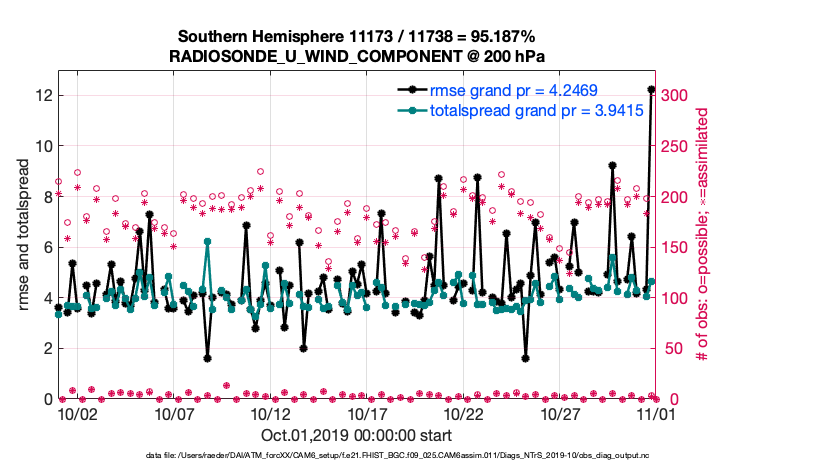Click the data file path footer text
The image size is (830, 470).
[355, 456]
